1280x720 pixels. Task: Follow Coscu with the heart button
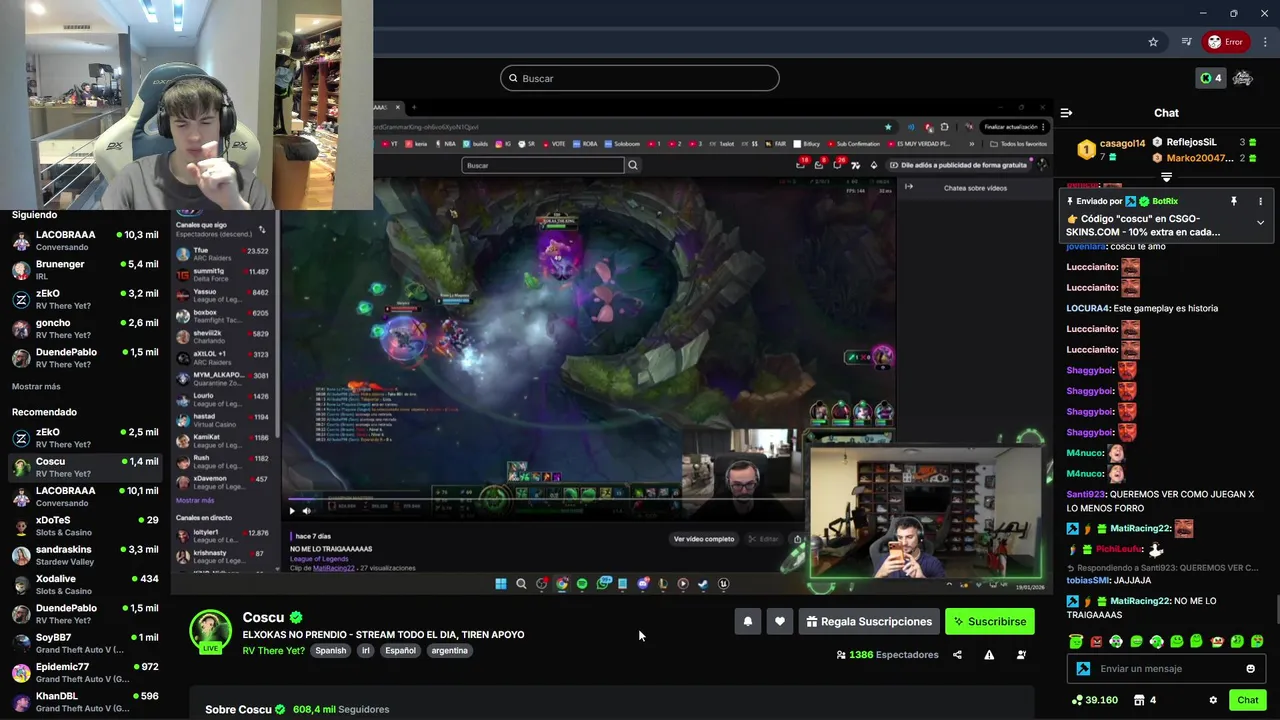coord(780,622)
